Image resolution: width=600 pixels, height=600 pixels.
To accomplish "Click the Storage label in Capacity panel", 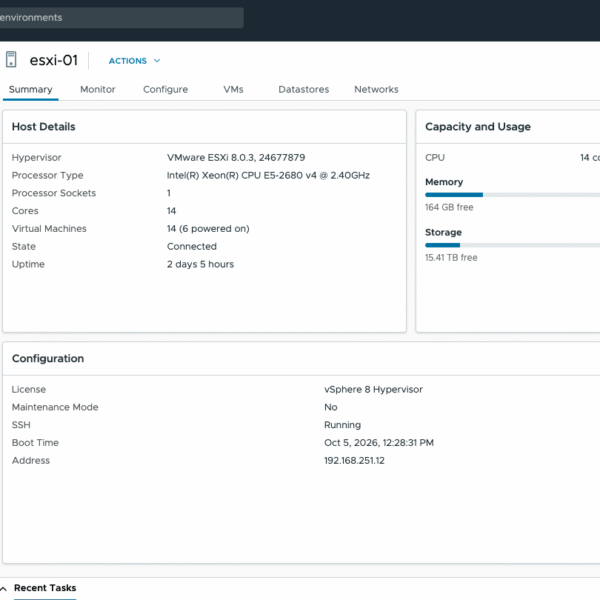I will coord(443,233).
